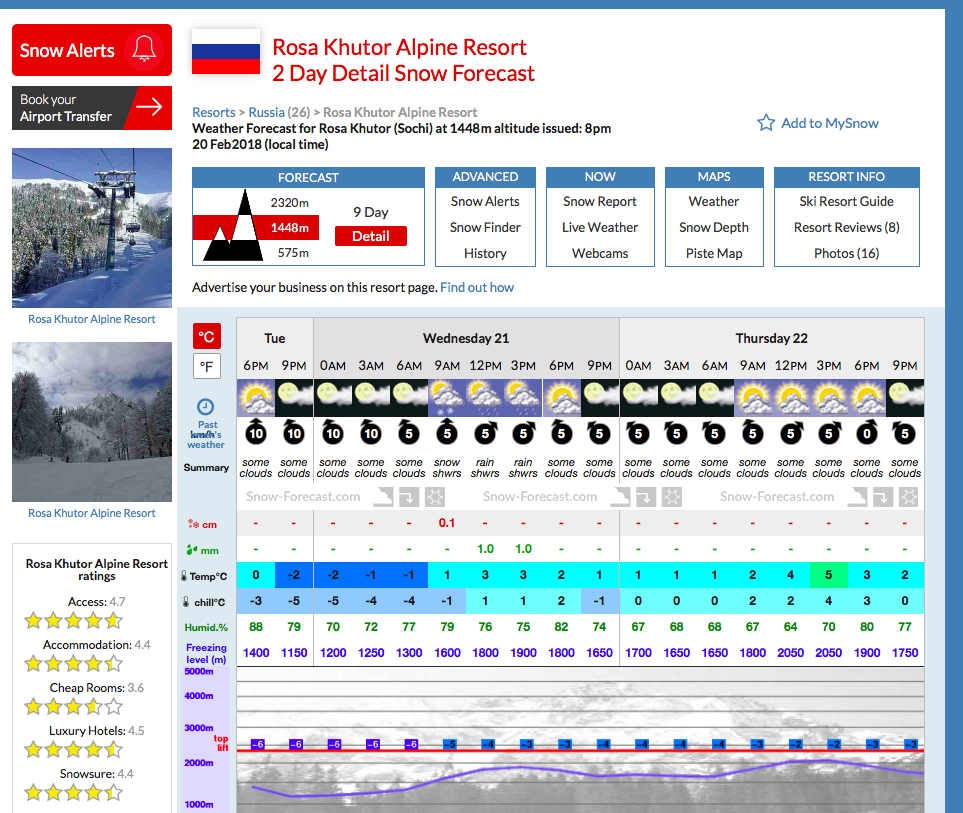This screenshot has height=813, width=963.
Task: Open Live Weather
Action: [x=599, y=227]
